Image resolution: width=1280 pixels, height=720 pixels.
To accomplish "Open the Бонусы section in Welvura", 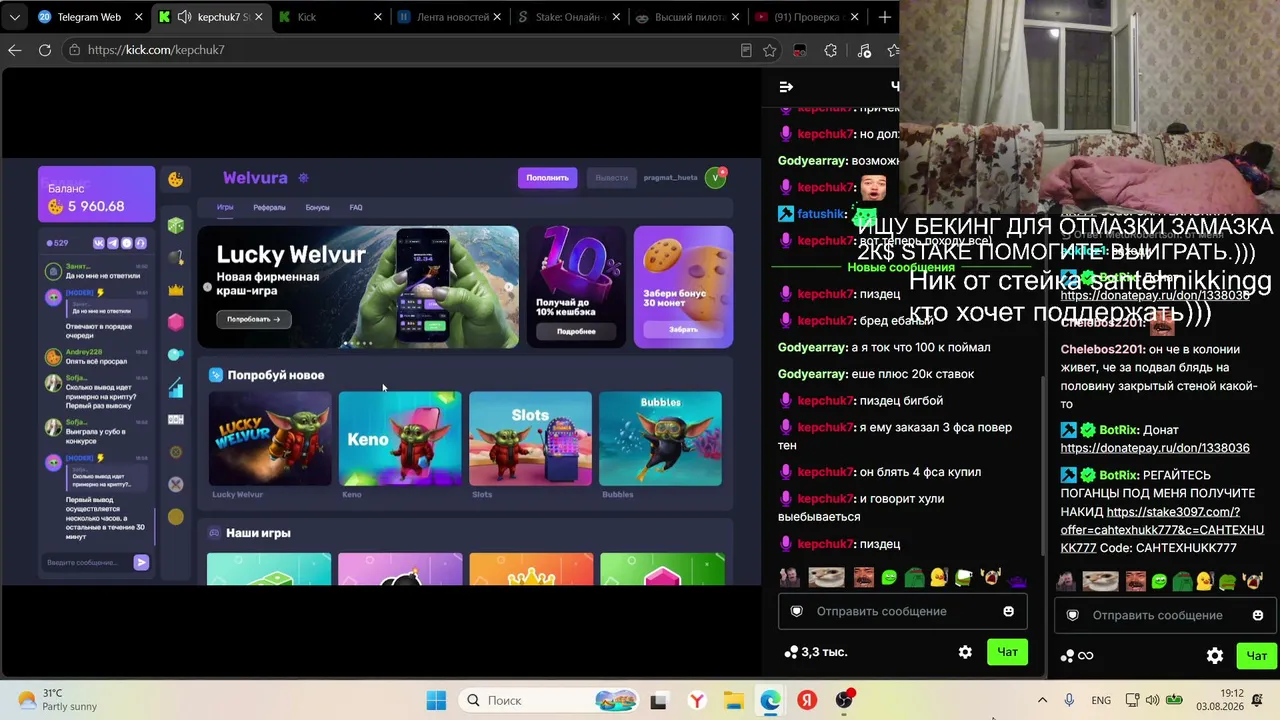I will click(317, 208).
